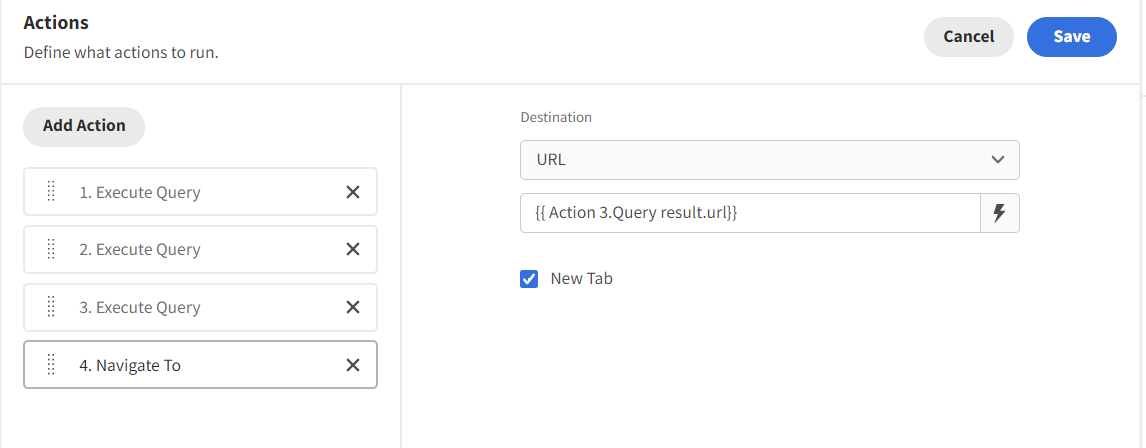Remove the first Execute Query action
This screenshot has width=1146, height=448.
click(352, 192)
